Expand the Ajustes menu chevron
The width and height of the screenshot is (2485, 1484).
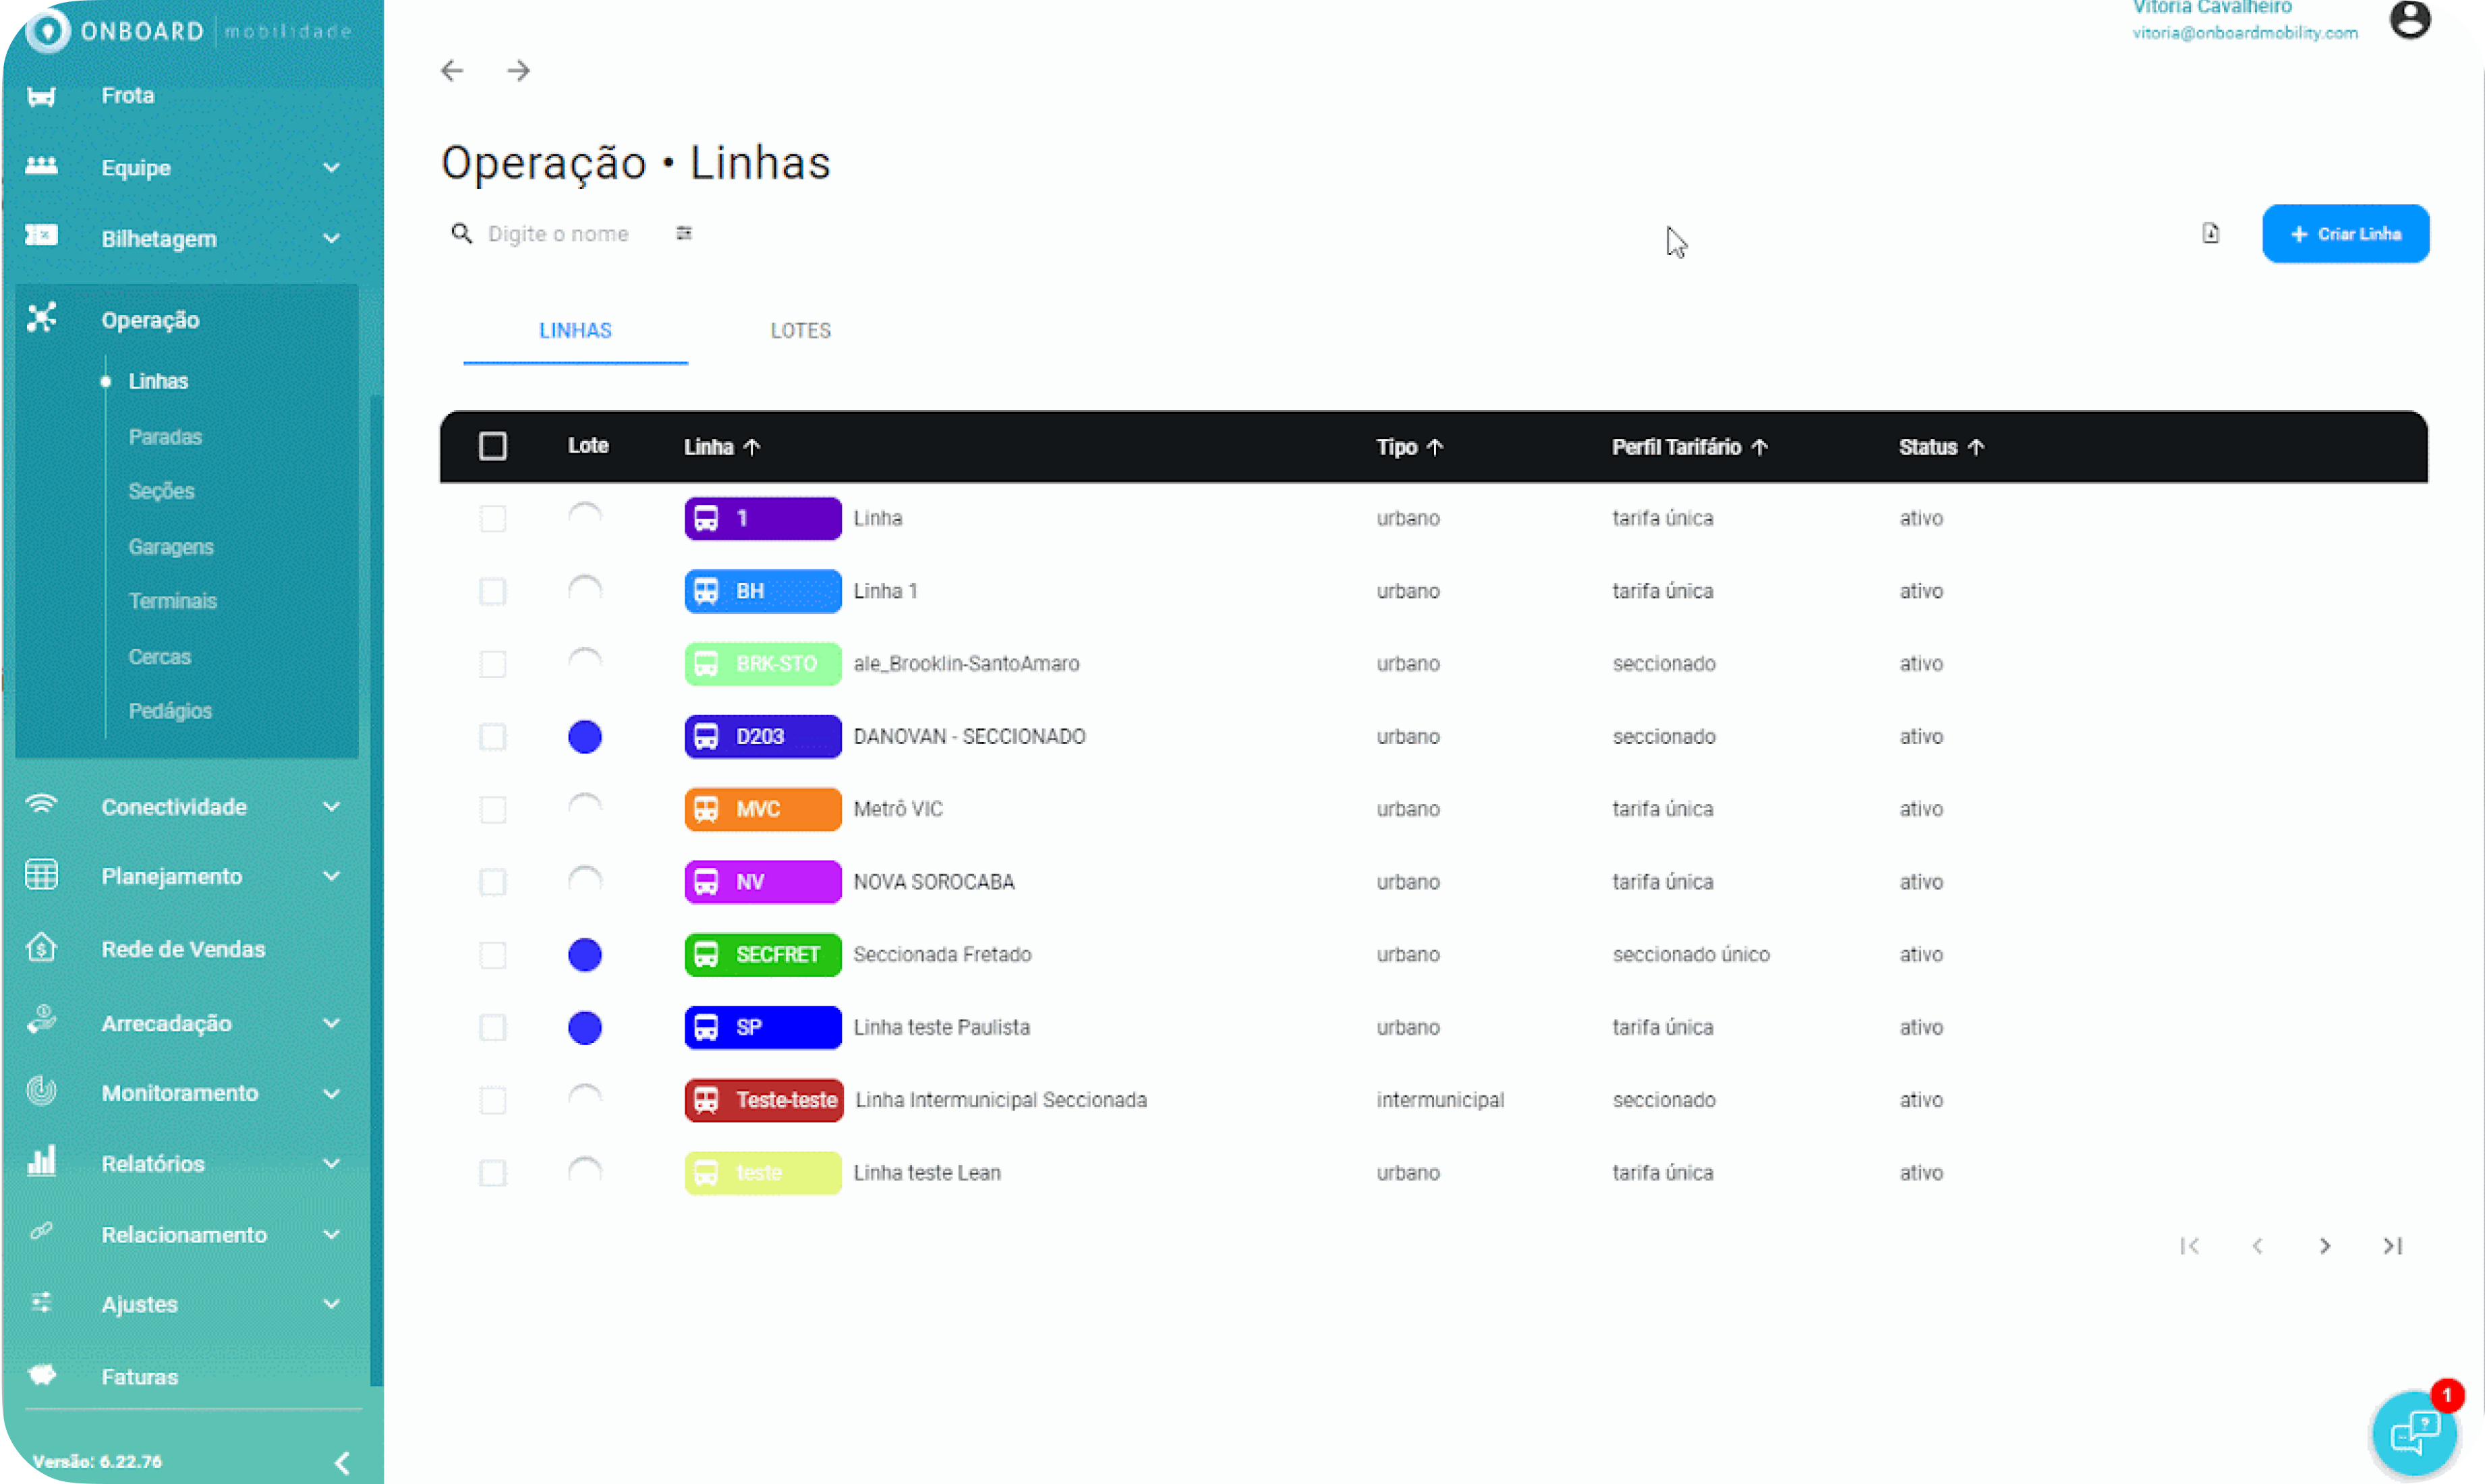[331, 1304]
